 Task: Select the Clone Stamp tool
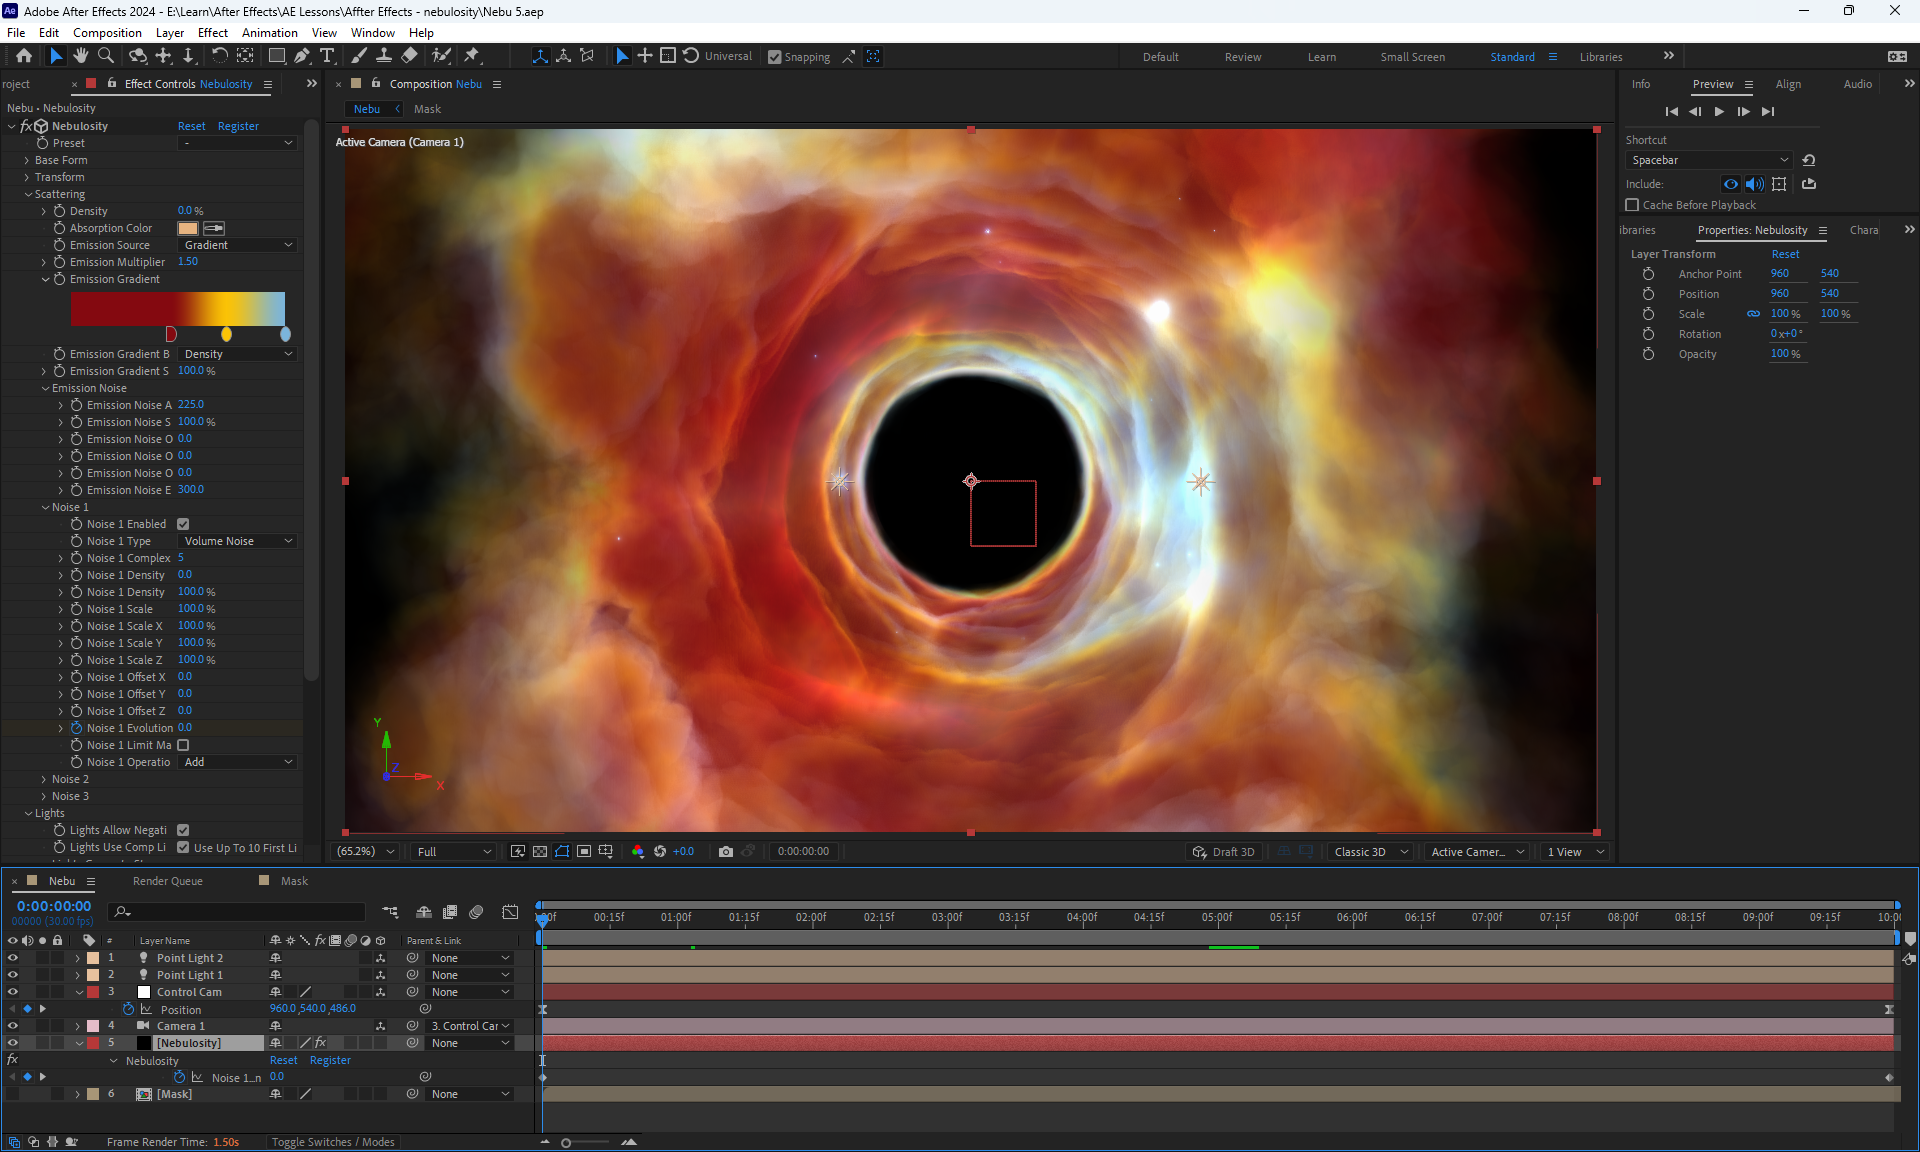pos(383,56)
